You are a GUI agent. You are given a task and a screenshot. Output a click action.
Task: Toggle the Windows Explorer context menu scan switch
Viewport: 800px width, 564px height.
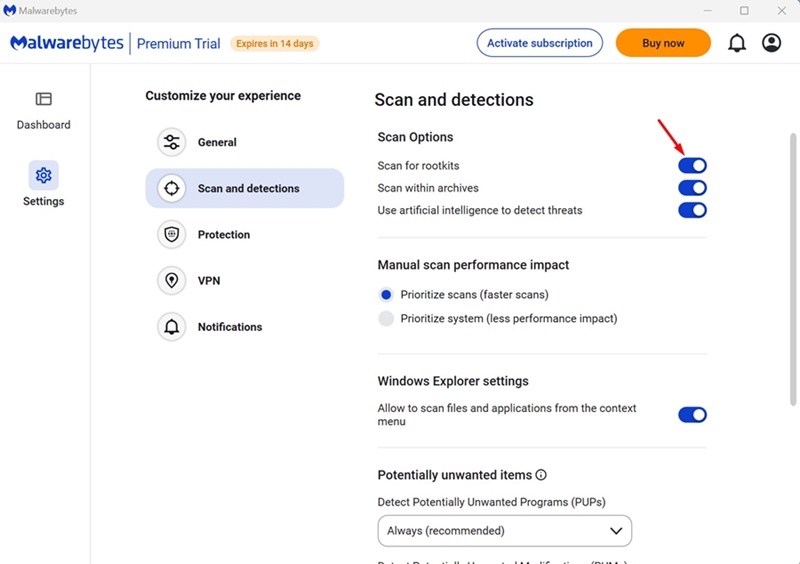point(692,415)
